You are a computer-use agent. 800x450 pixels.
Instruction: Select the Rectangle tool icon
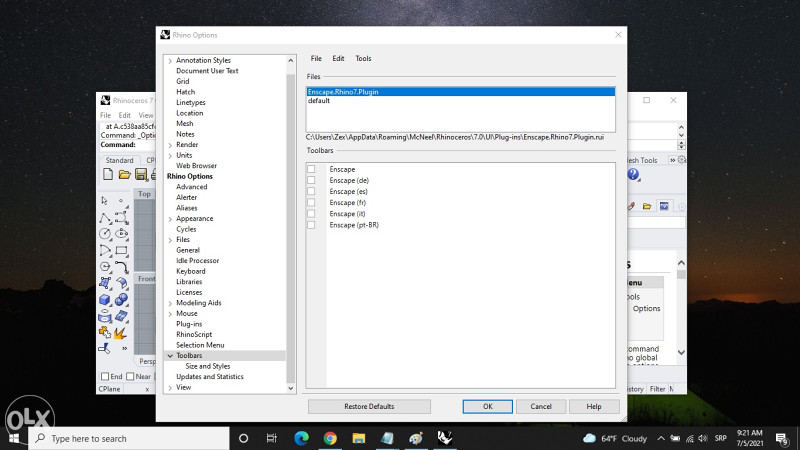point(121,251)
